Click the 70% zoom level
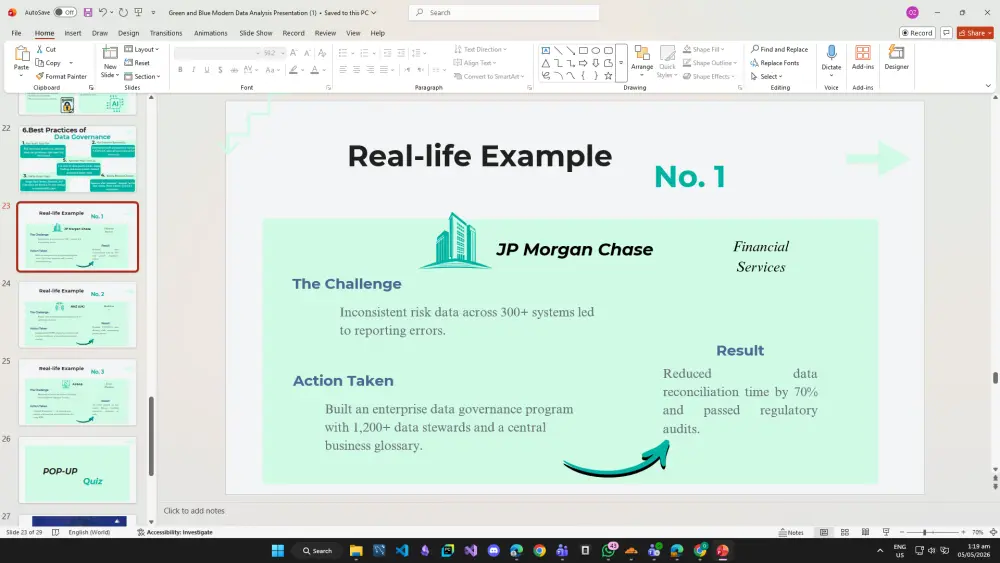 pos(977,532)
